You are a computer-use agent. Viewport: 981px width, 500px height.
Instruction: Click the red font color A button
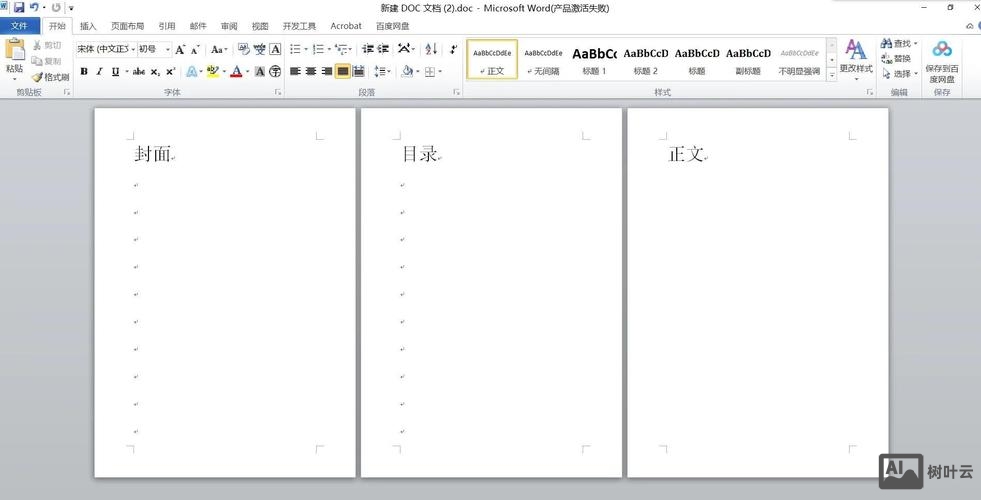point(236,71)
